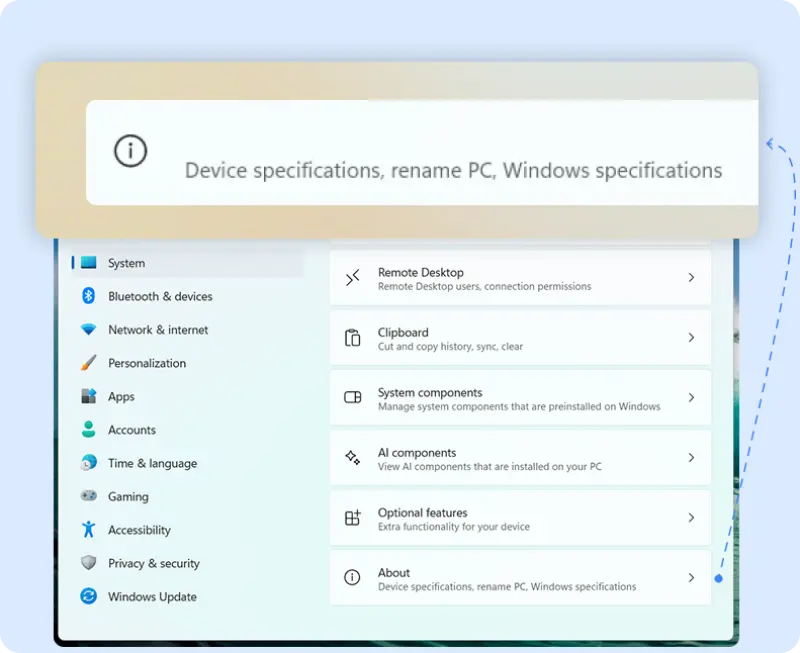
Task: Open the About row chevron
Action: (x=691, y=577)
